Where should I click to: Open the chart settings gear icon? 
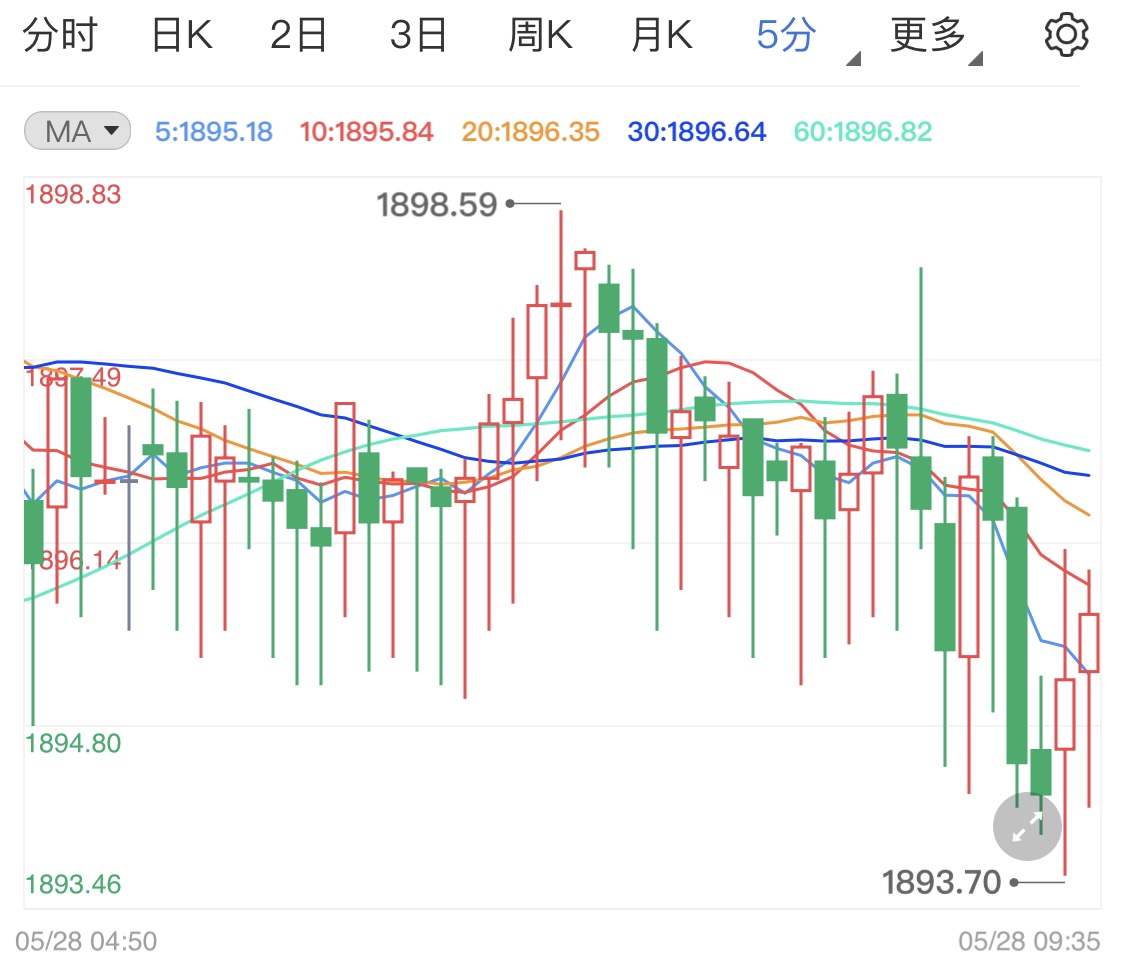pos(1066,34)
